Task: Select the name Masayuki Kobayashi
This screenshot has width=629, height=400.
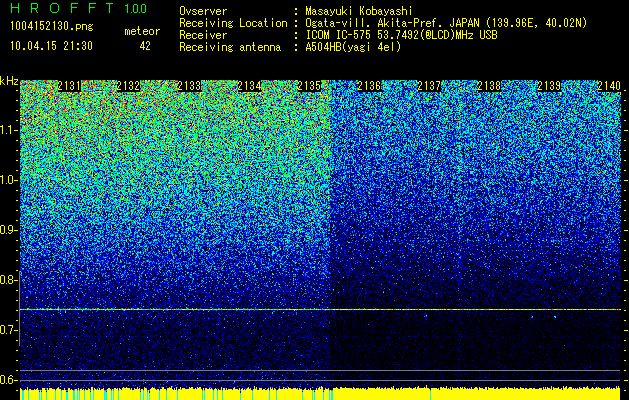Action: [x=359, y=11]
